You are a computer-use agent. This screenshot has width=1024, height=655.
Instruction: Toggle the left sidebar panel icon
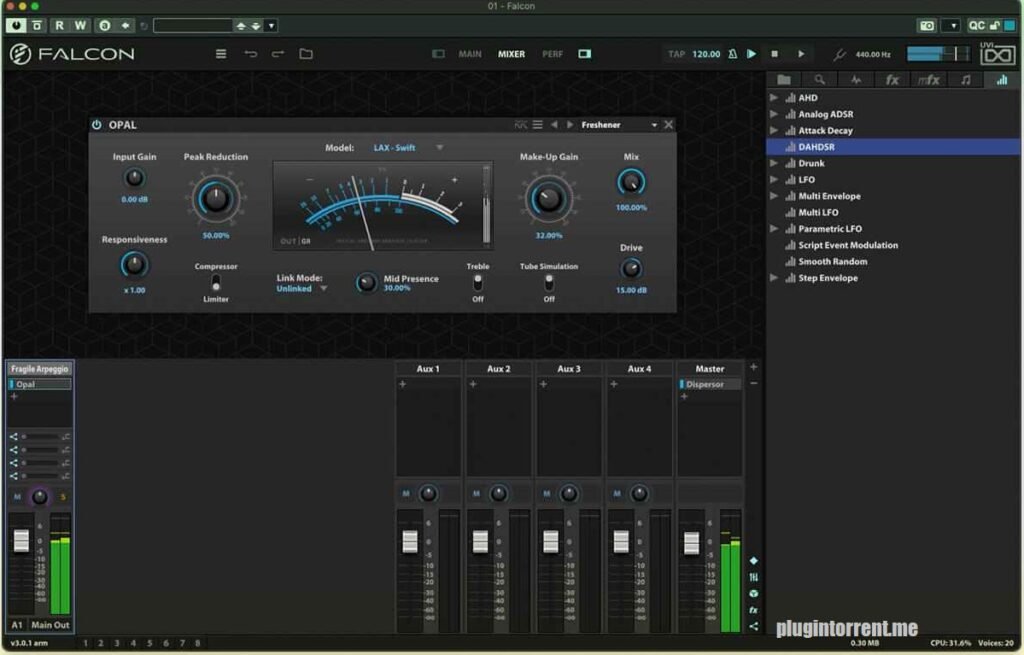click(x=438, y=54)
